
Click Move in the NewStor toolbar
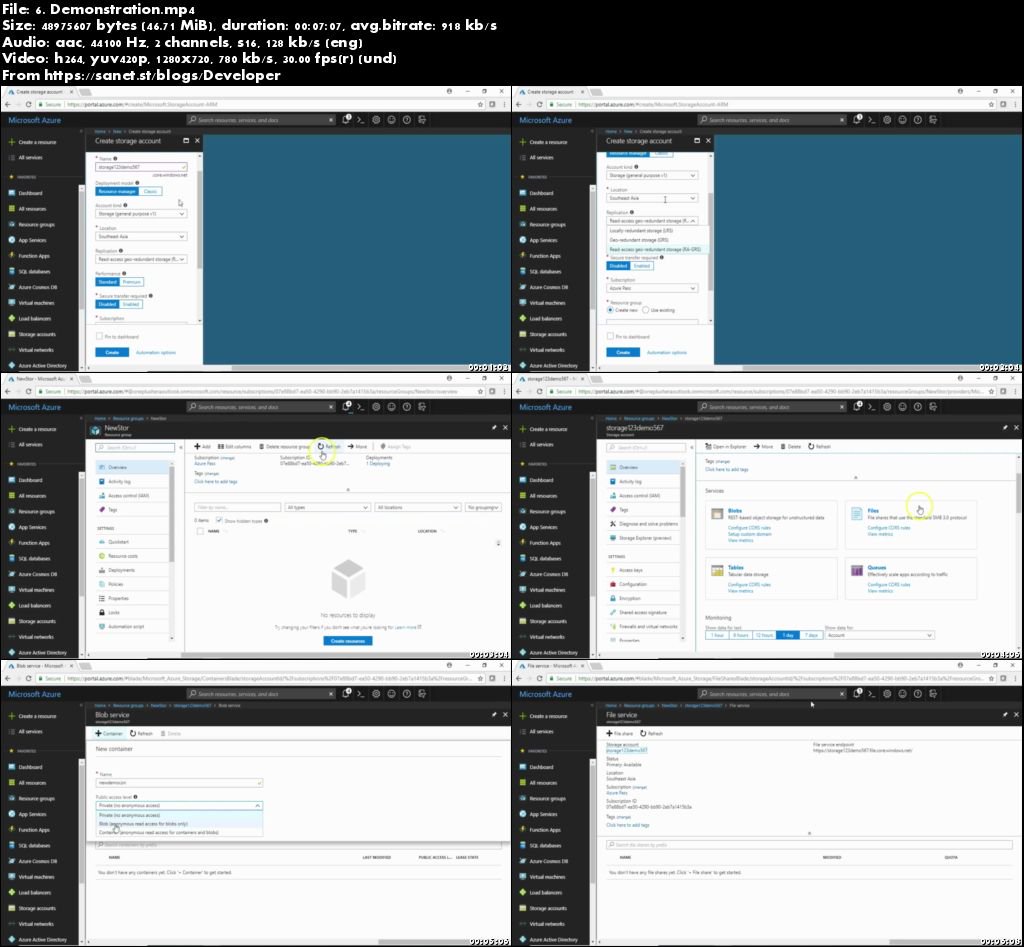(x=357, y=447)
